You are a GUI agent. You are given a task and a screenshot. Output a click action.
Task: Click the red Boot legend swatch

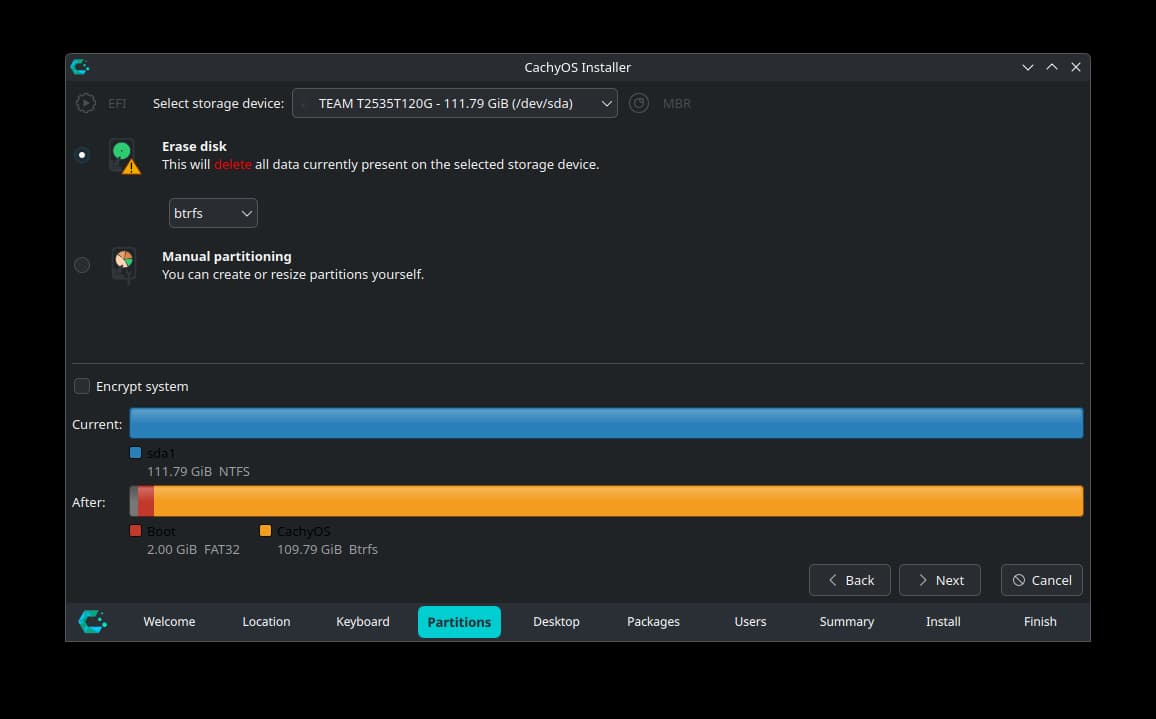coord(136,531)
